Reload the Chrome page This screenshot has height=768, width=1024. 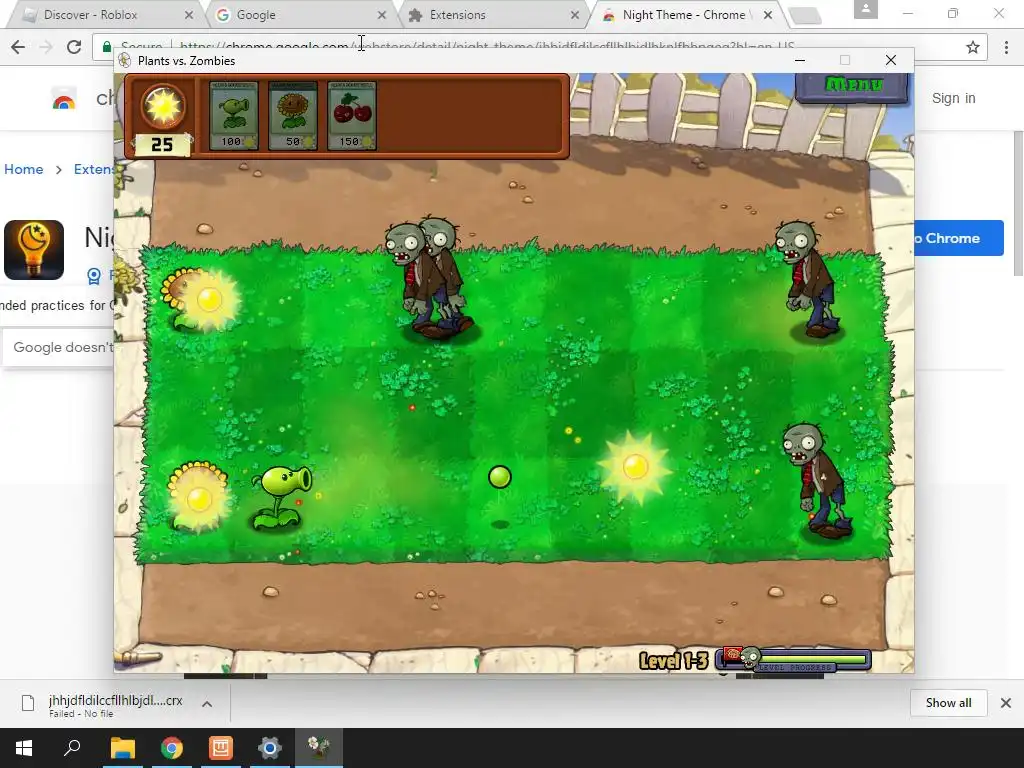(x=74, y=47)
